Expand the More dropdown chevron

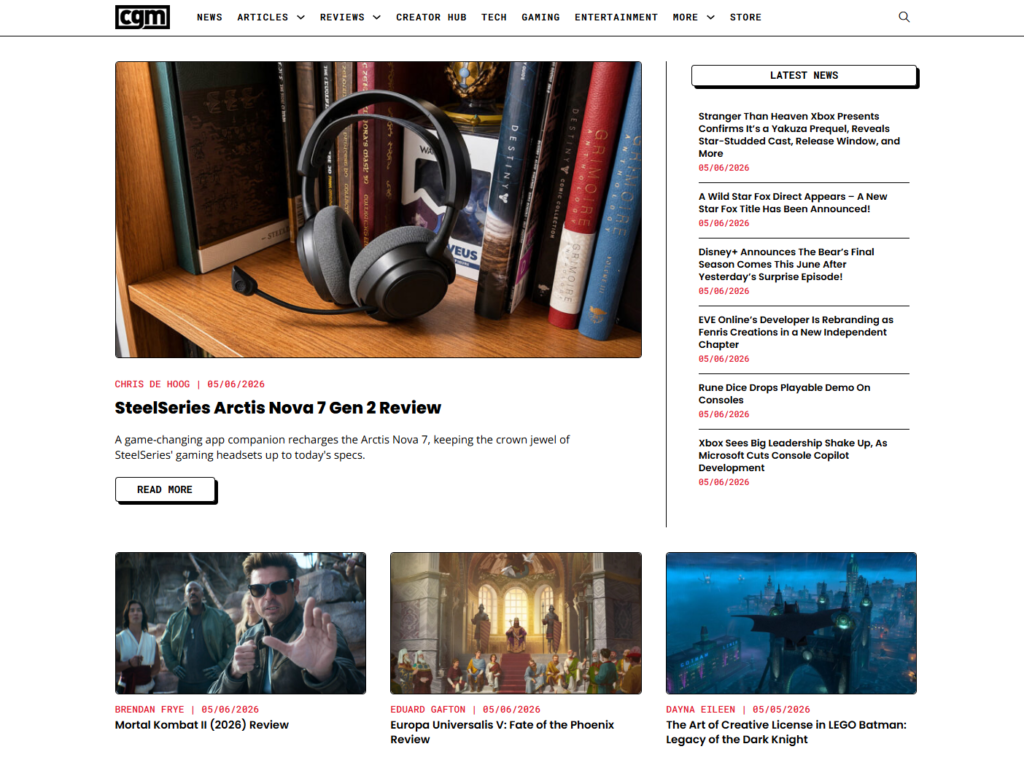point(711,18)
